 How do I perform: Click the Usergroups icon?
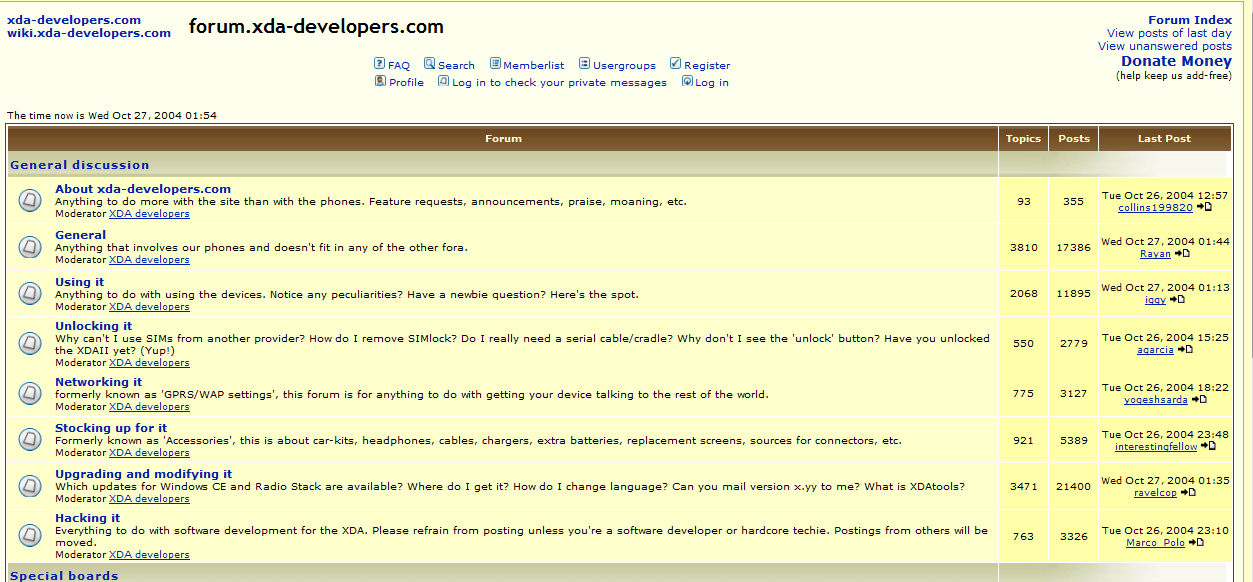click(585, 63)
